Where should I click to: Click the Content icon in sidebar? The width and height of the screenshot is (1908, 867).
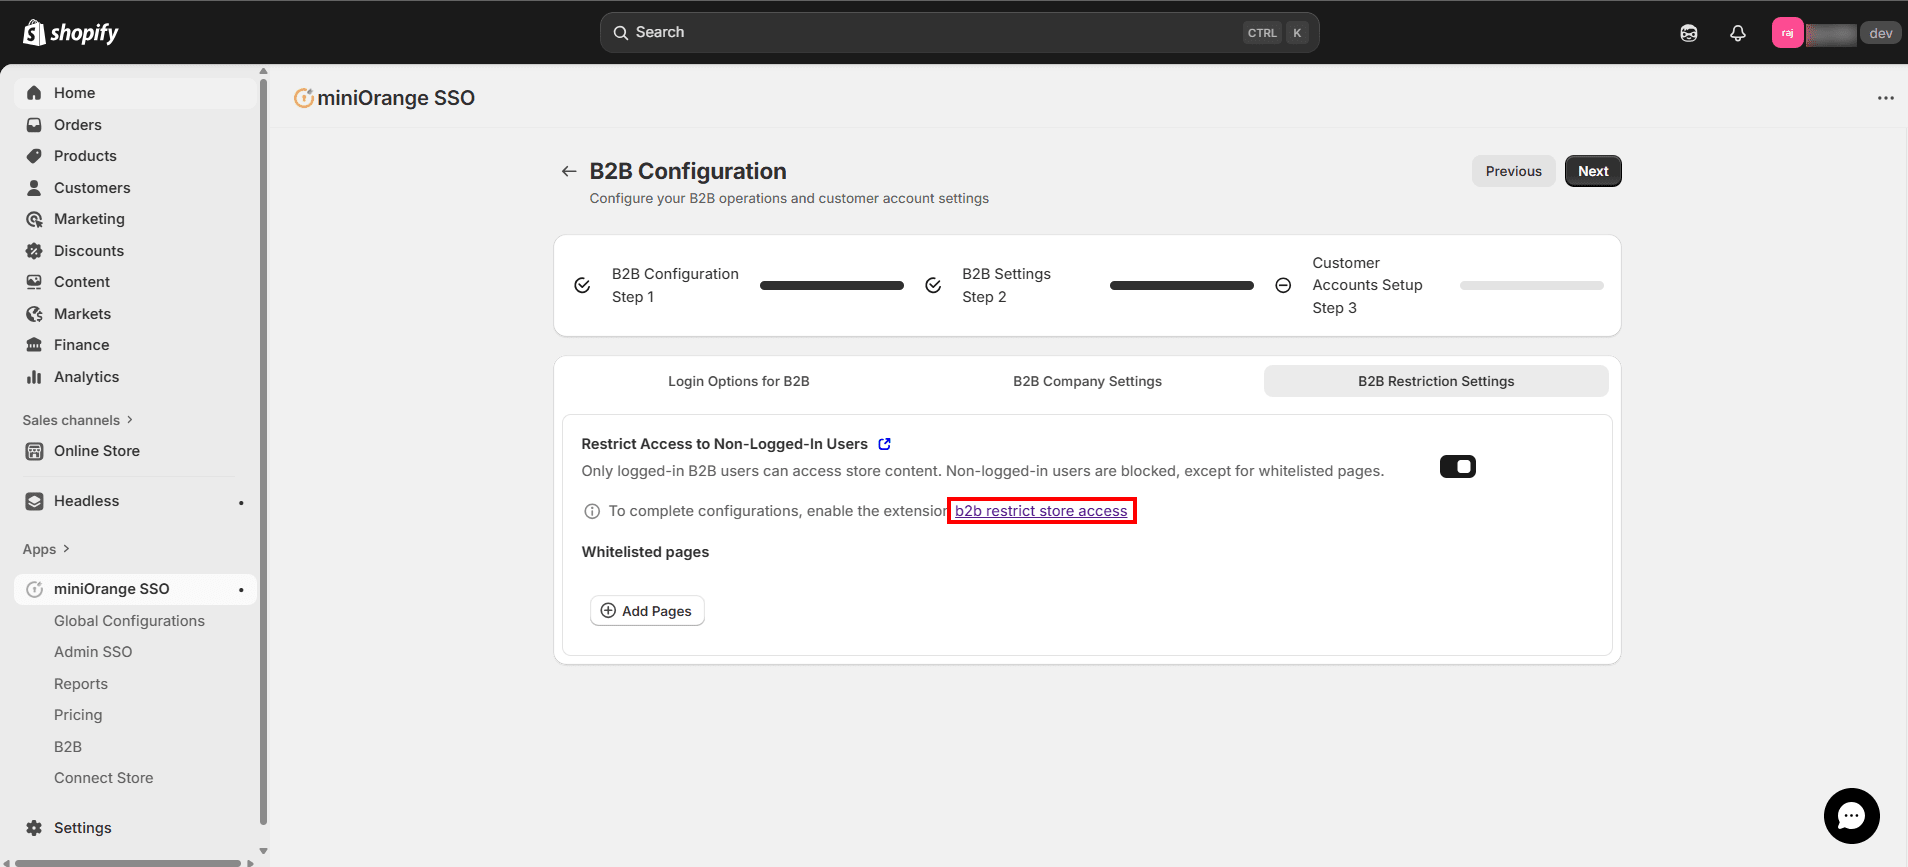coord(34,282)
